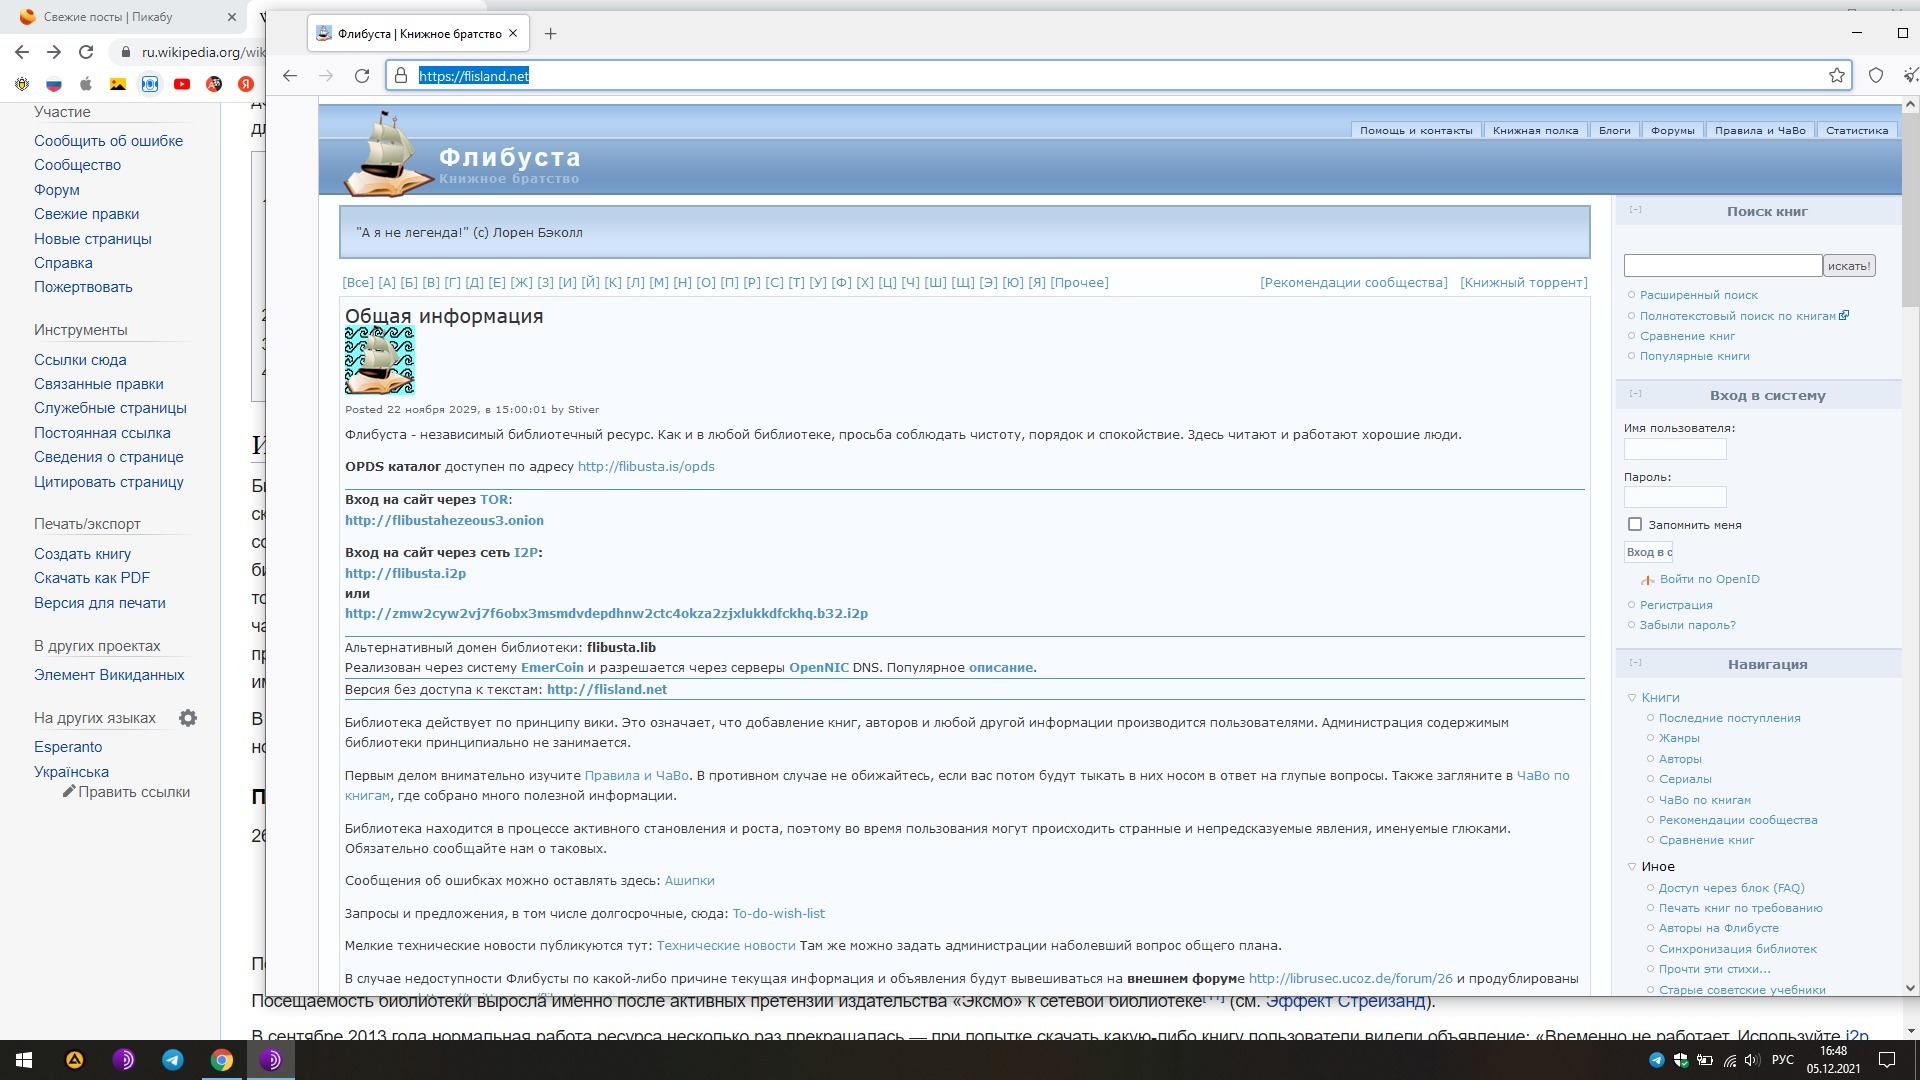
Task: Open the Книжная полка tab
Action: (x=1535, y=130)
